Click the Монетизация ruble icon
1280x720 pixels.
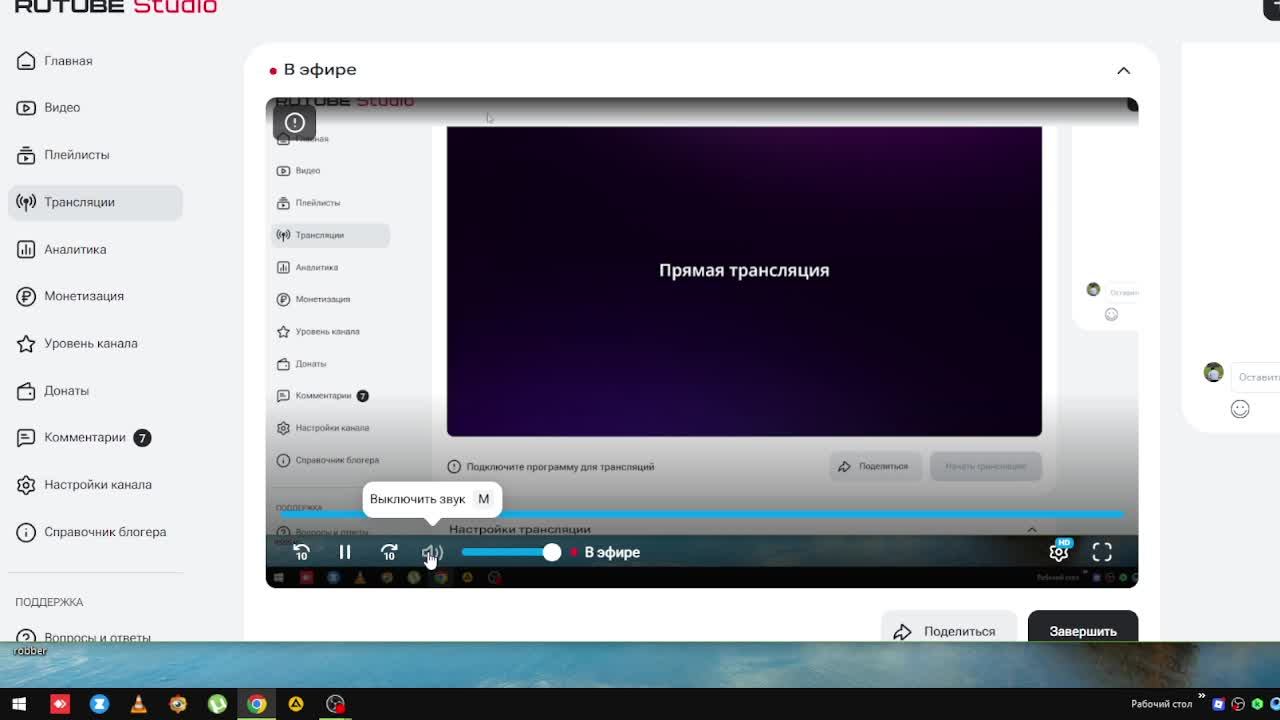(26, 296)
